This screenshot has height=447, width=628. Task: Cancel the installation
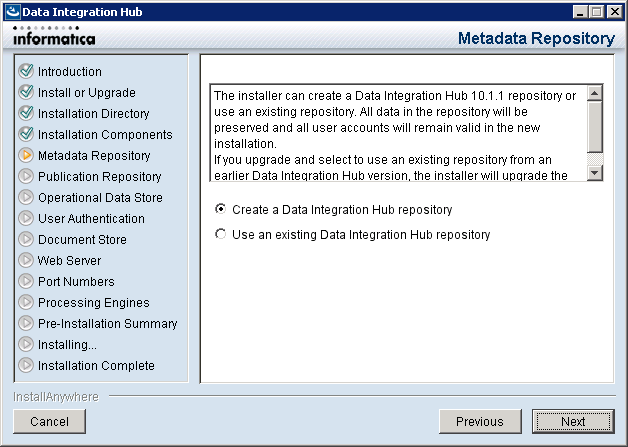[x=50, y=421]
